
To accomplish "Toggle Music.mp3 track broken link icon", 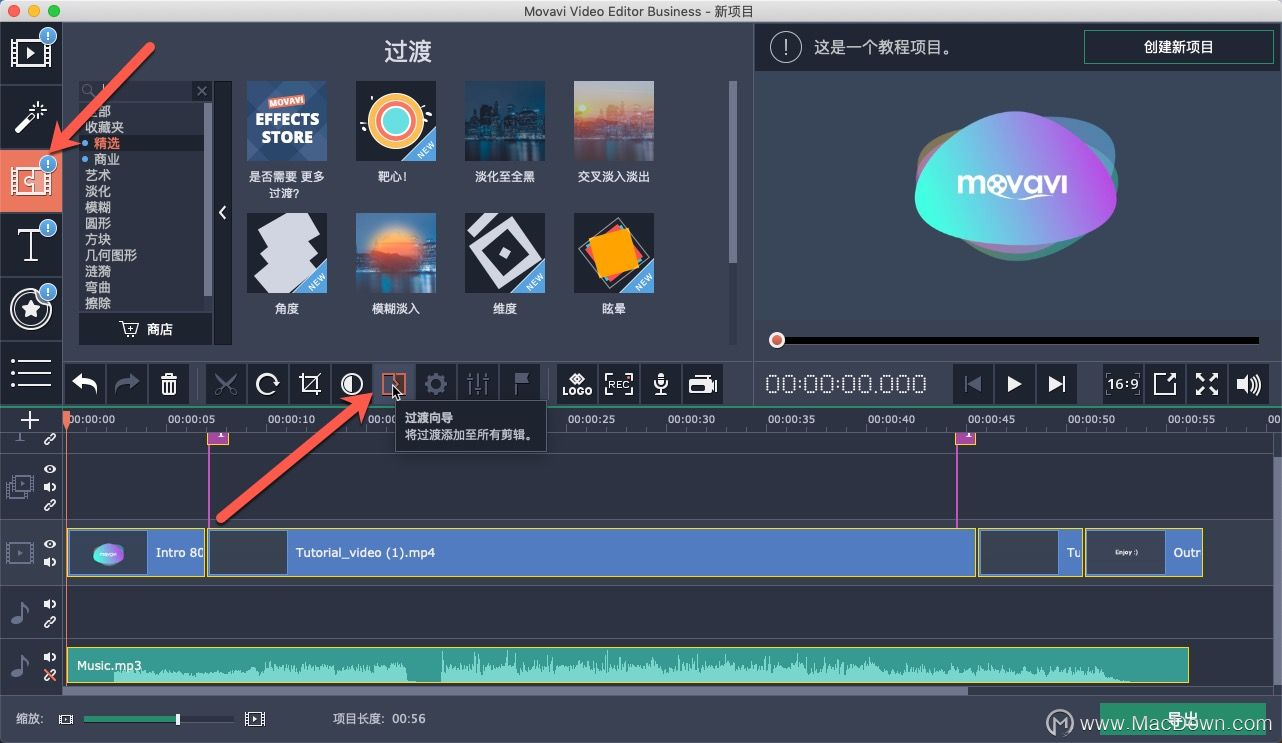I will (50, 675).
